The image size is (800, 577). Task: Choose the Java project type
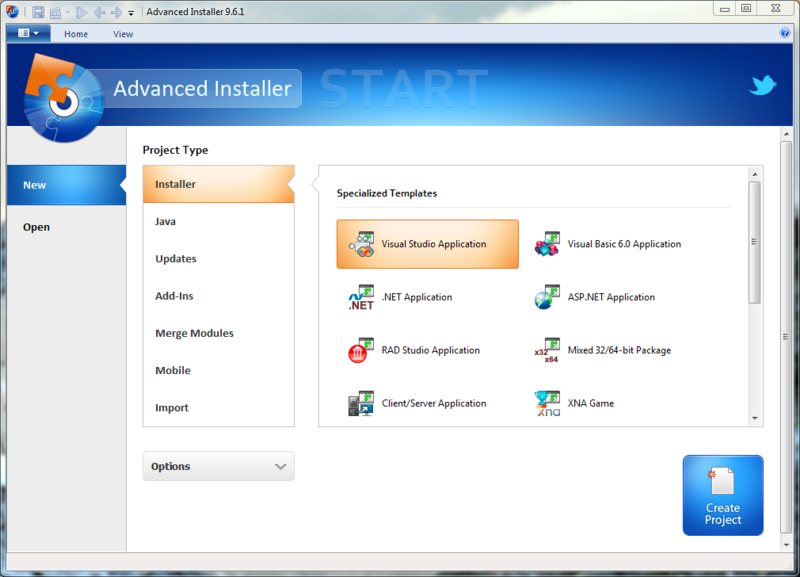click(218, 221)
